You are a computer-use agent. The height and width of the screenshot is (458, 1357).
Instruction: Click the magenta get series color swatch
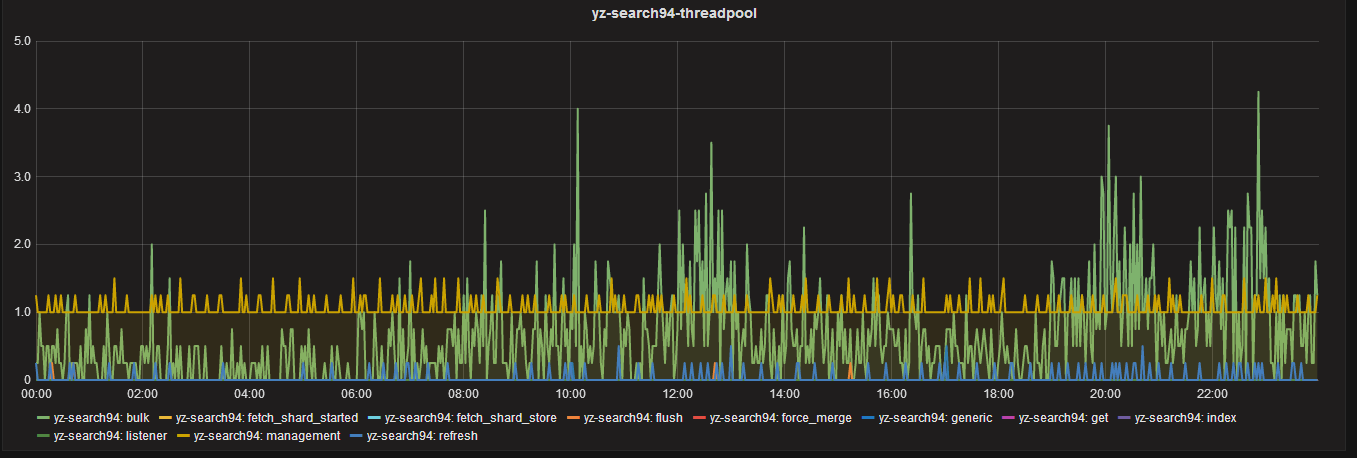point(1010,418)
